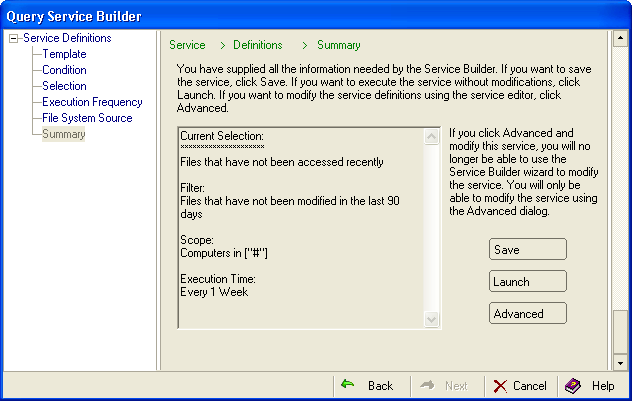Viewport: 632px width, 401px height.
Task: Click the red Cancel X icon
Action: click(501, 385)
